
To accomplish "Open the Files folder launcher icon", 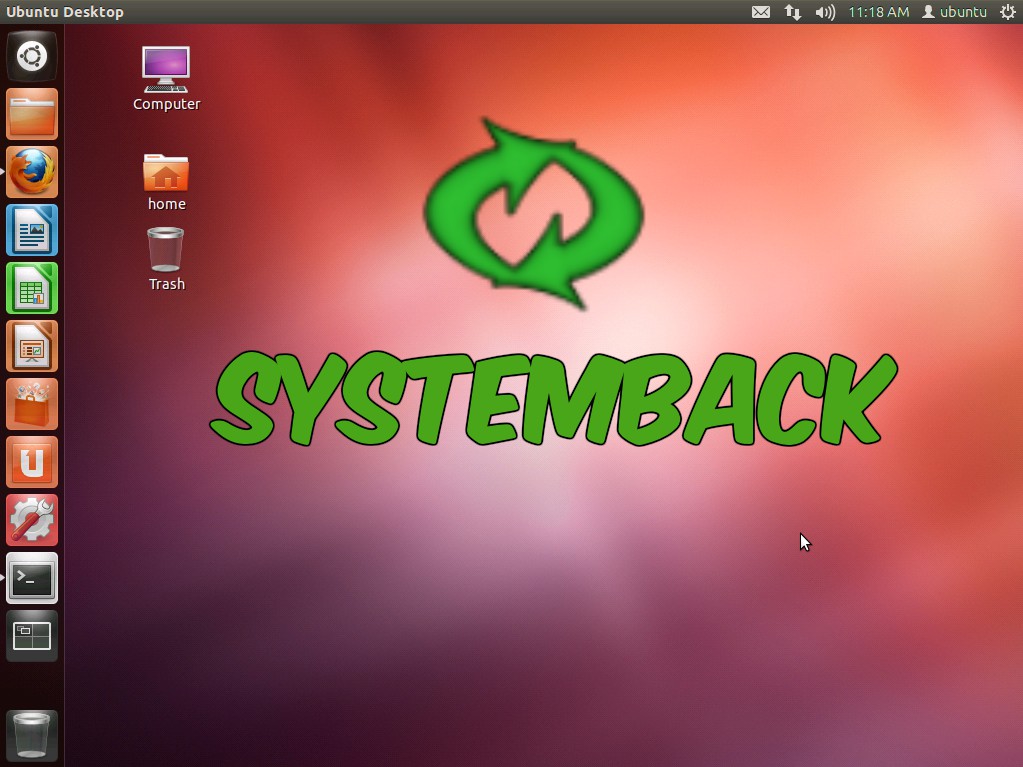I will tap(32, 114).
